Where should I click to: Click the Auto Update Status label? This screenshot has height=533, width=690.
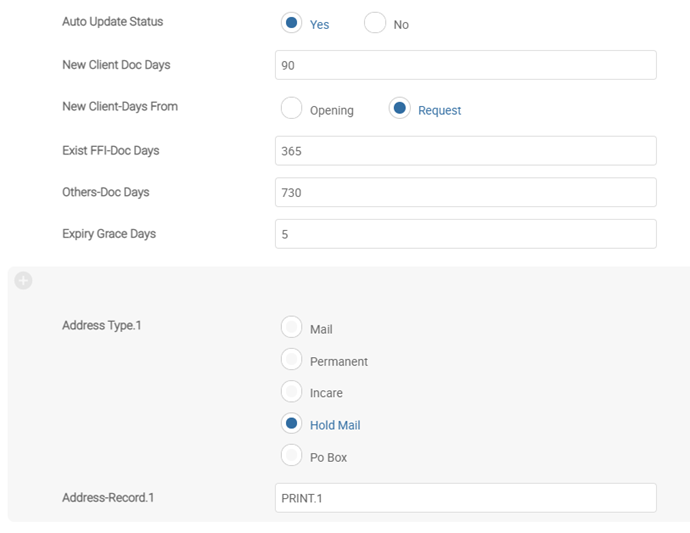point(112,22)
